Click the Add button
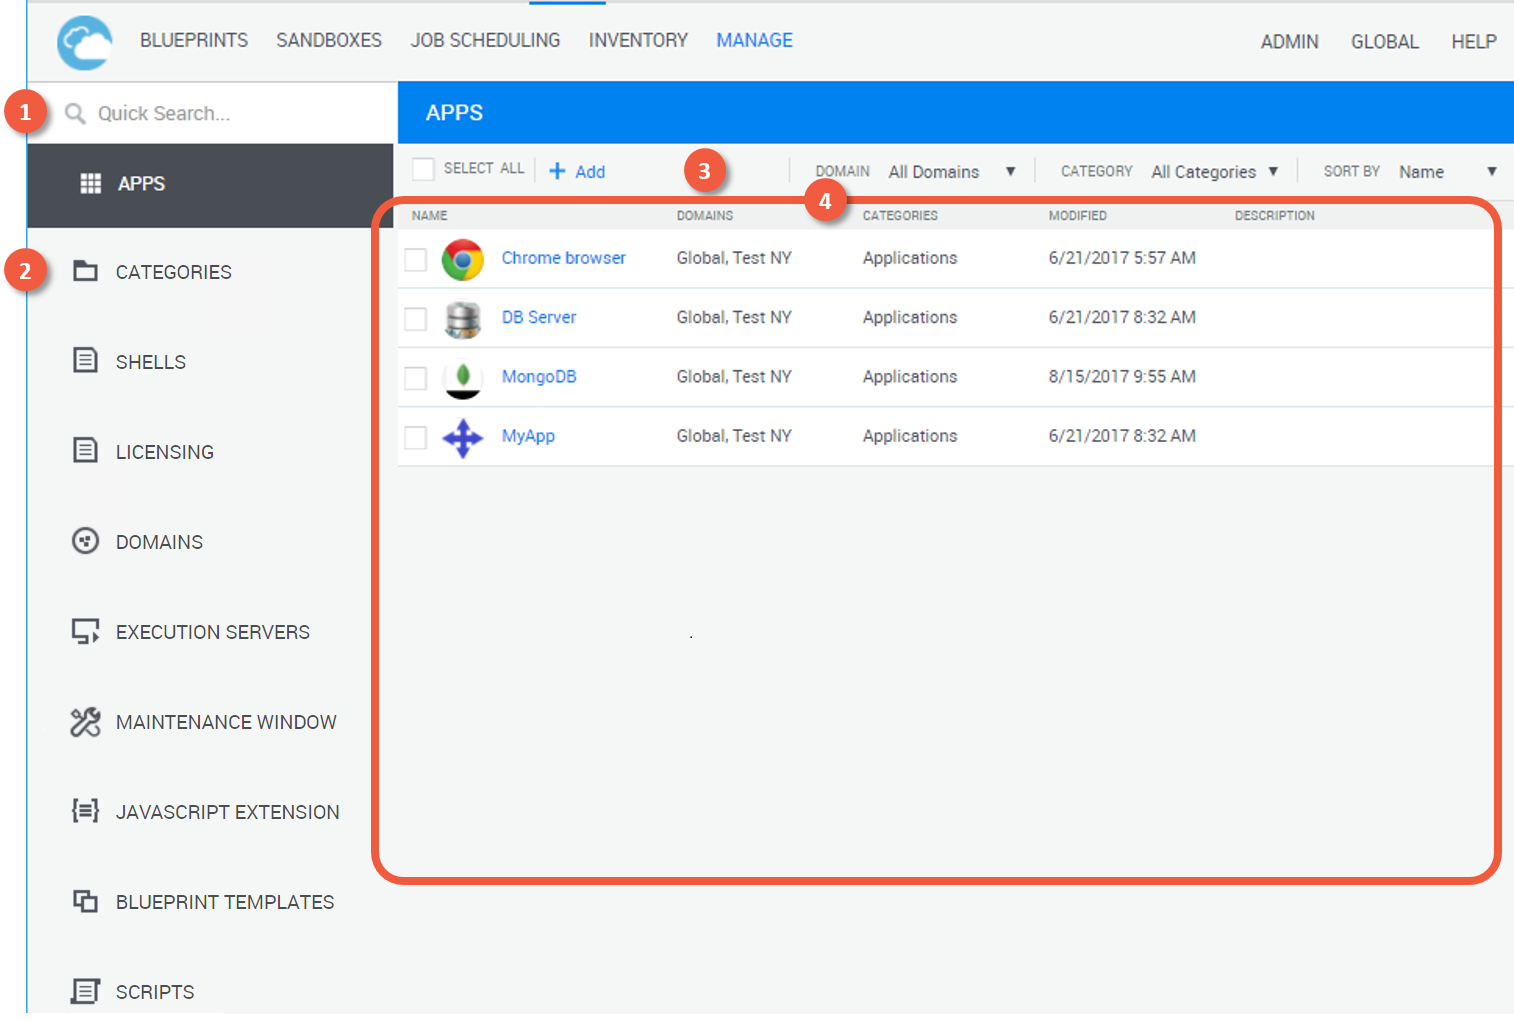Image resolution: width=1514 pixels, height=1020 pixels. click(x=578, y=172)
